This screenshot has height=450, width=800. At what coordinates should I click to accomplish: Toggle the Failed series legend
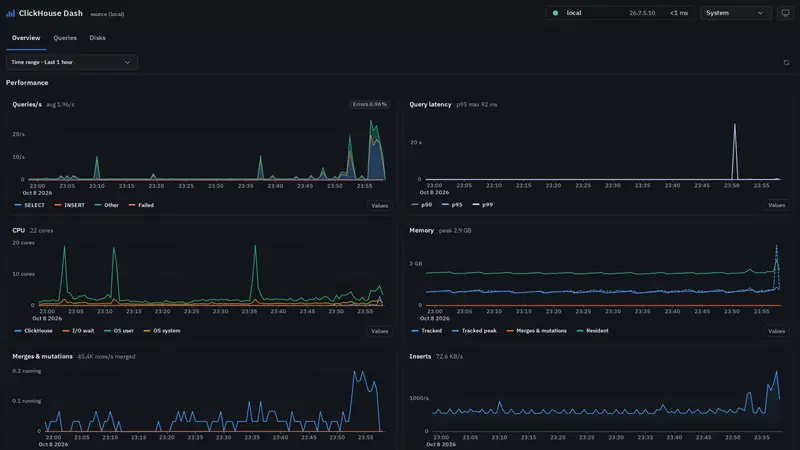[141, 205]
